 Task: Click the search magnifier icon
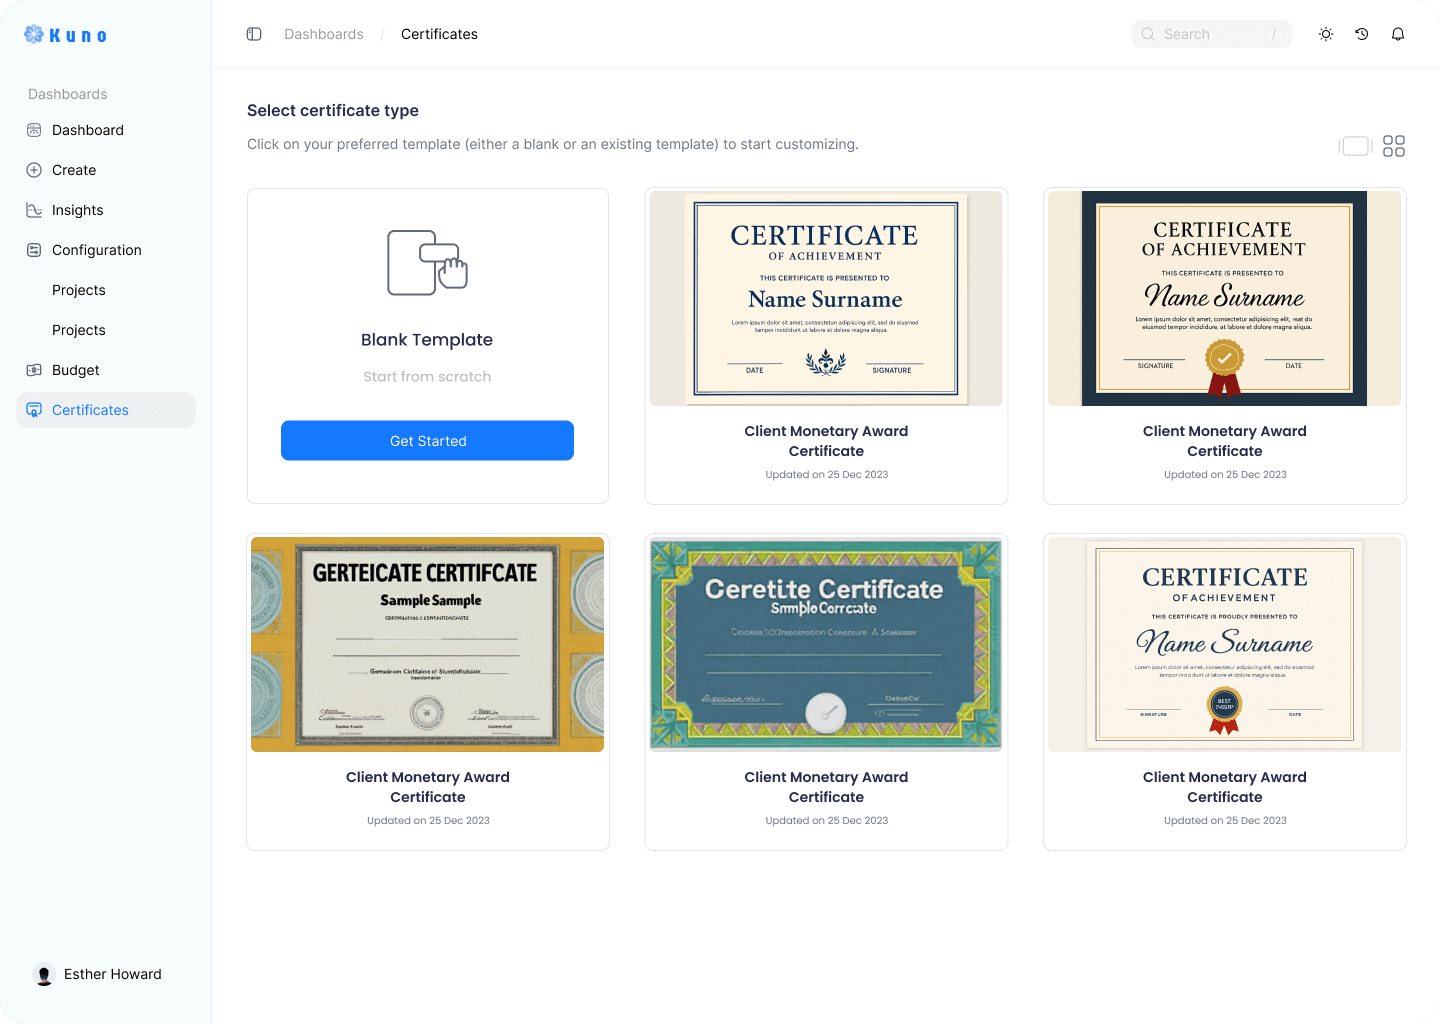point(1148,34)
